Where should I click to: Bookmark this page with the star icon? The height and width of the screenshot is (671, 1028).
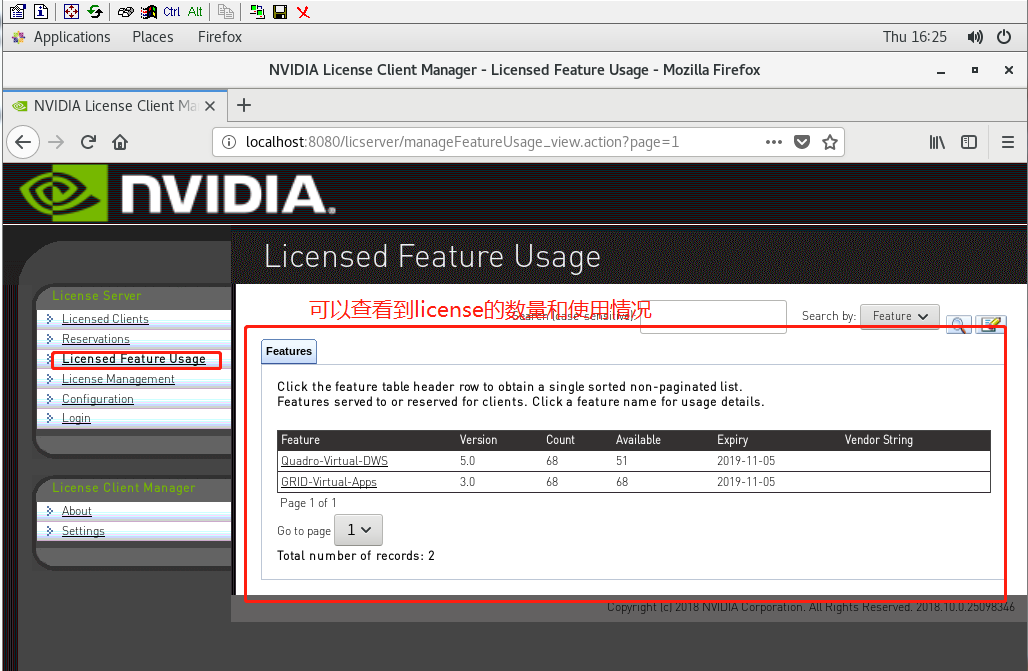[829, 142]
